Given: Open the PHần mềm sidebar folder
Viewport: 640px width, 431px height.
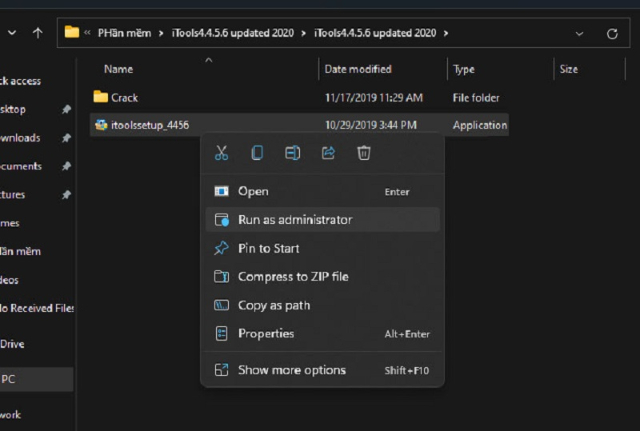Looking at the screenshot, I should tap(20, 251).
